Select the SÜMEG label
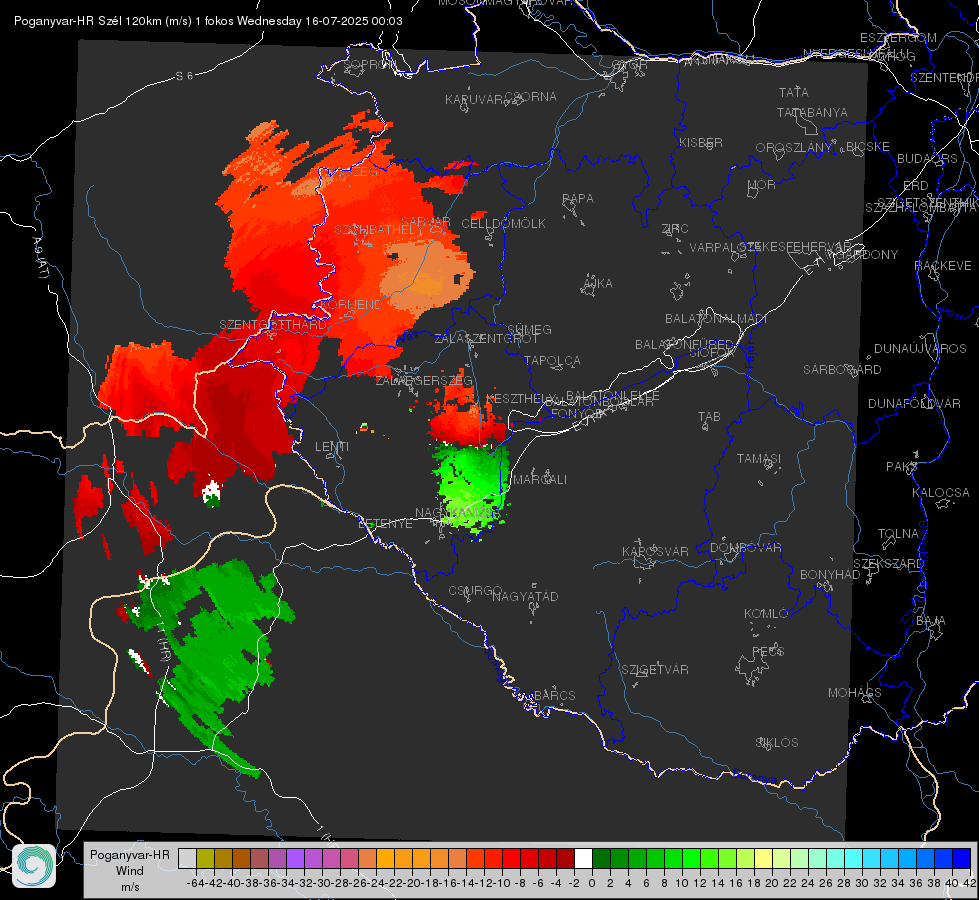Image resolution: width=979 pixels, height=900 pixels. (529, 330)
